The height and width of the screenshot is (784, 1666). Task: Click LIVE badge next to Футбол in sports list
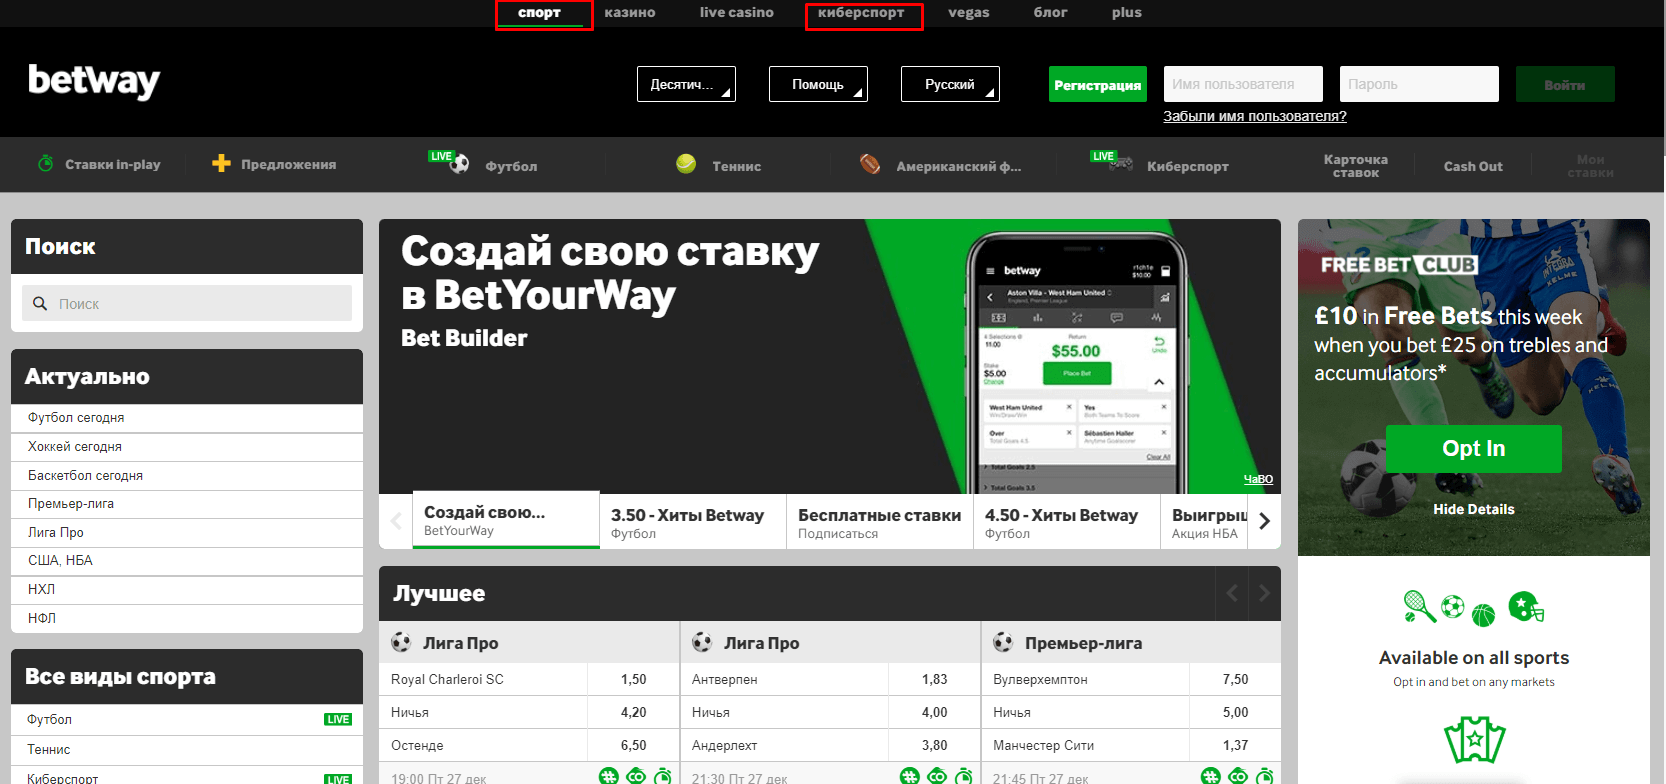point(338,719)
